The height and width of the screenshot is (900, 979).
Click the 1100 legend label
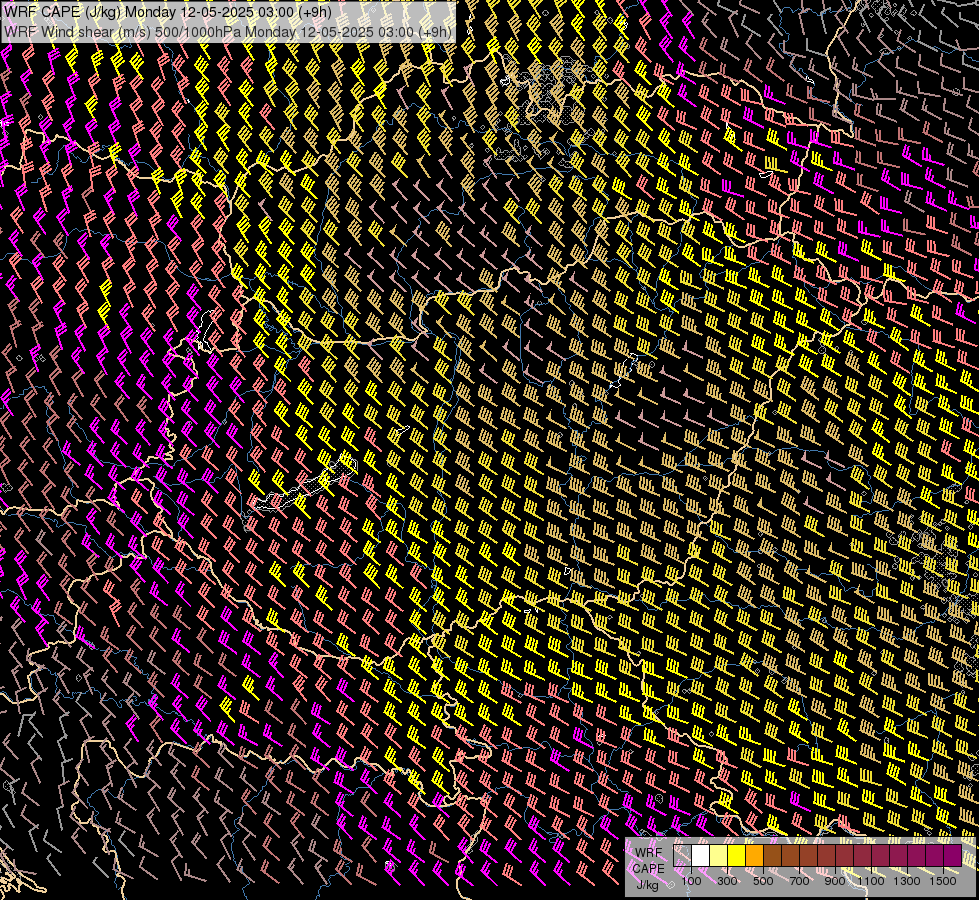(870, 881)
